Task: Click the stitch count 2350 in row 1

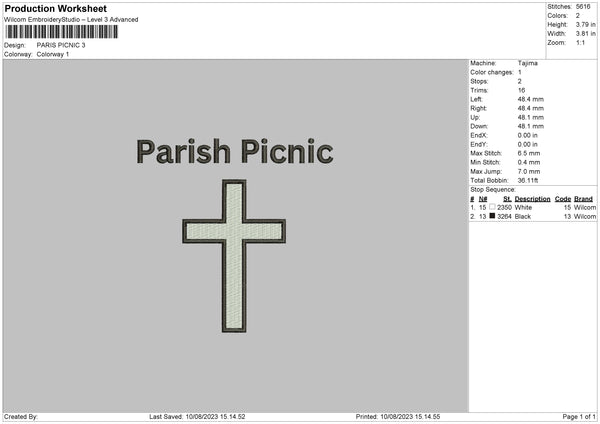Action: tap(504, 207)
